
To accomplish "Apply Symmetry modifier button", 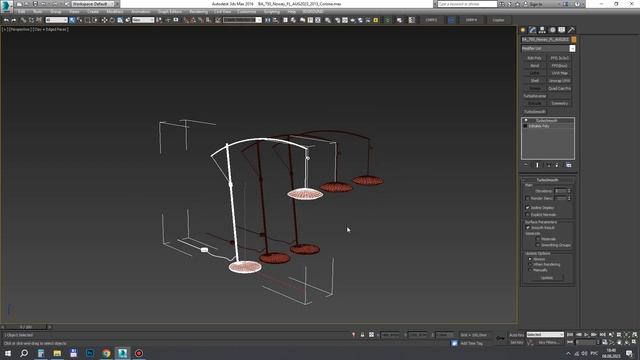I will point(560,103).
